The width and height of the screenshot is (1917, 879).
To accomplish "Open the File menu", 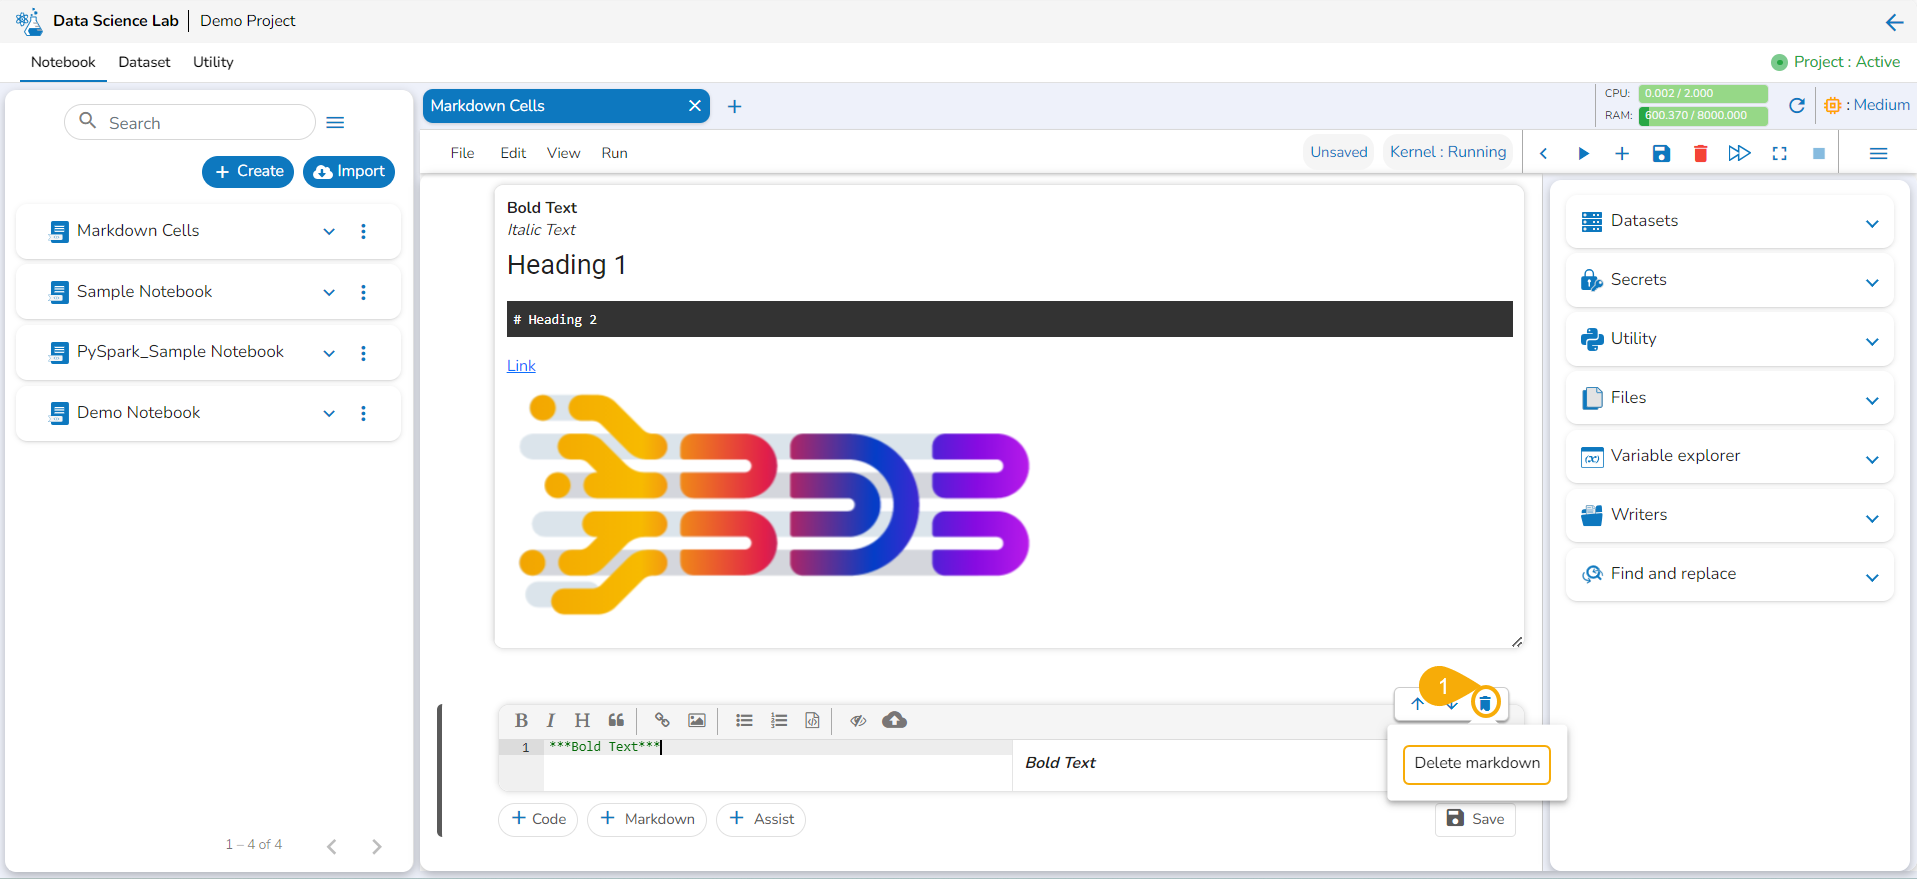I will pos(462,153).
